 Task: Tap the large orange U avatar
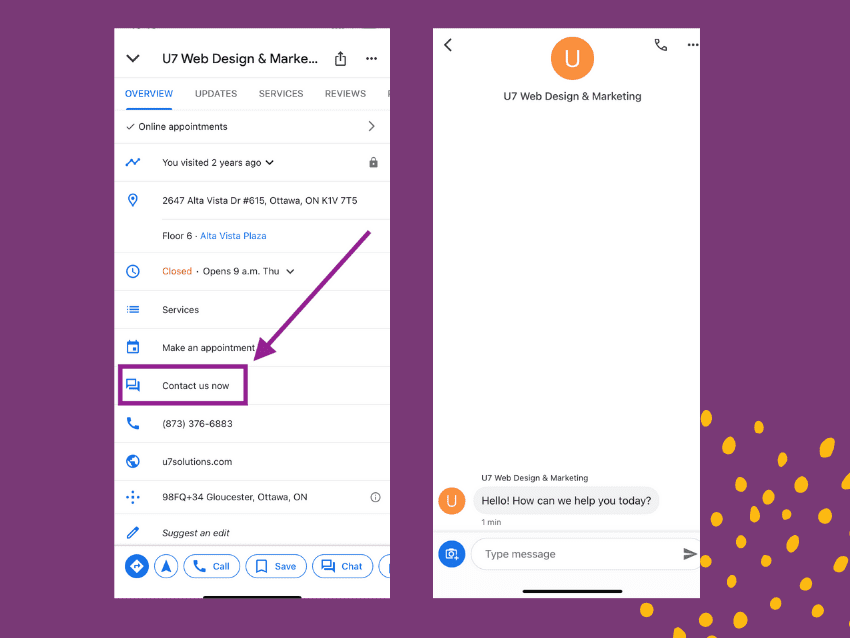point(572,58)
